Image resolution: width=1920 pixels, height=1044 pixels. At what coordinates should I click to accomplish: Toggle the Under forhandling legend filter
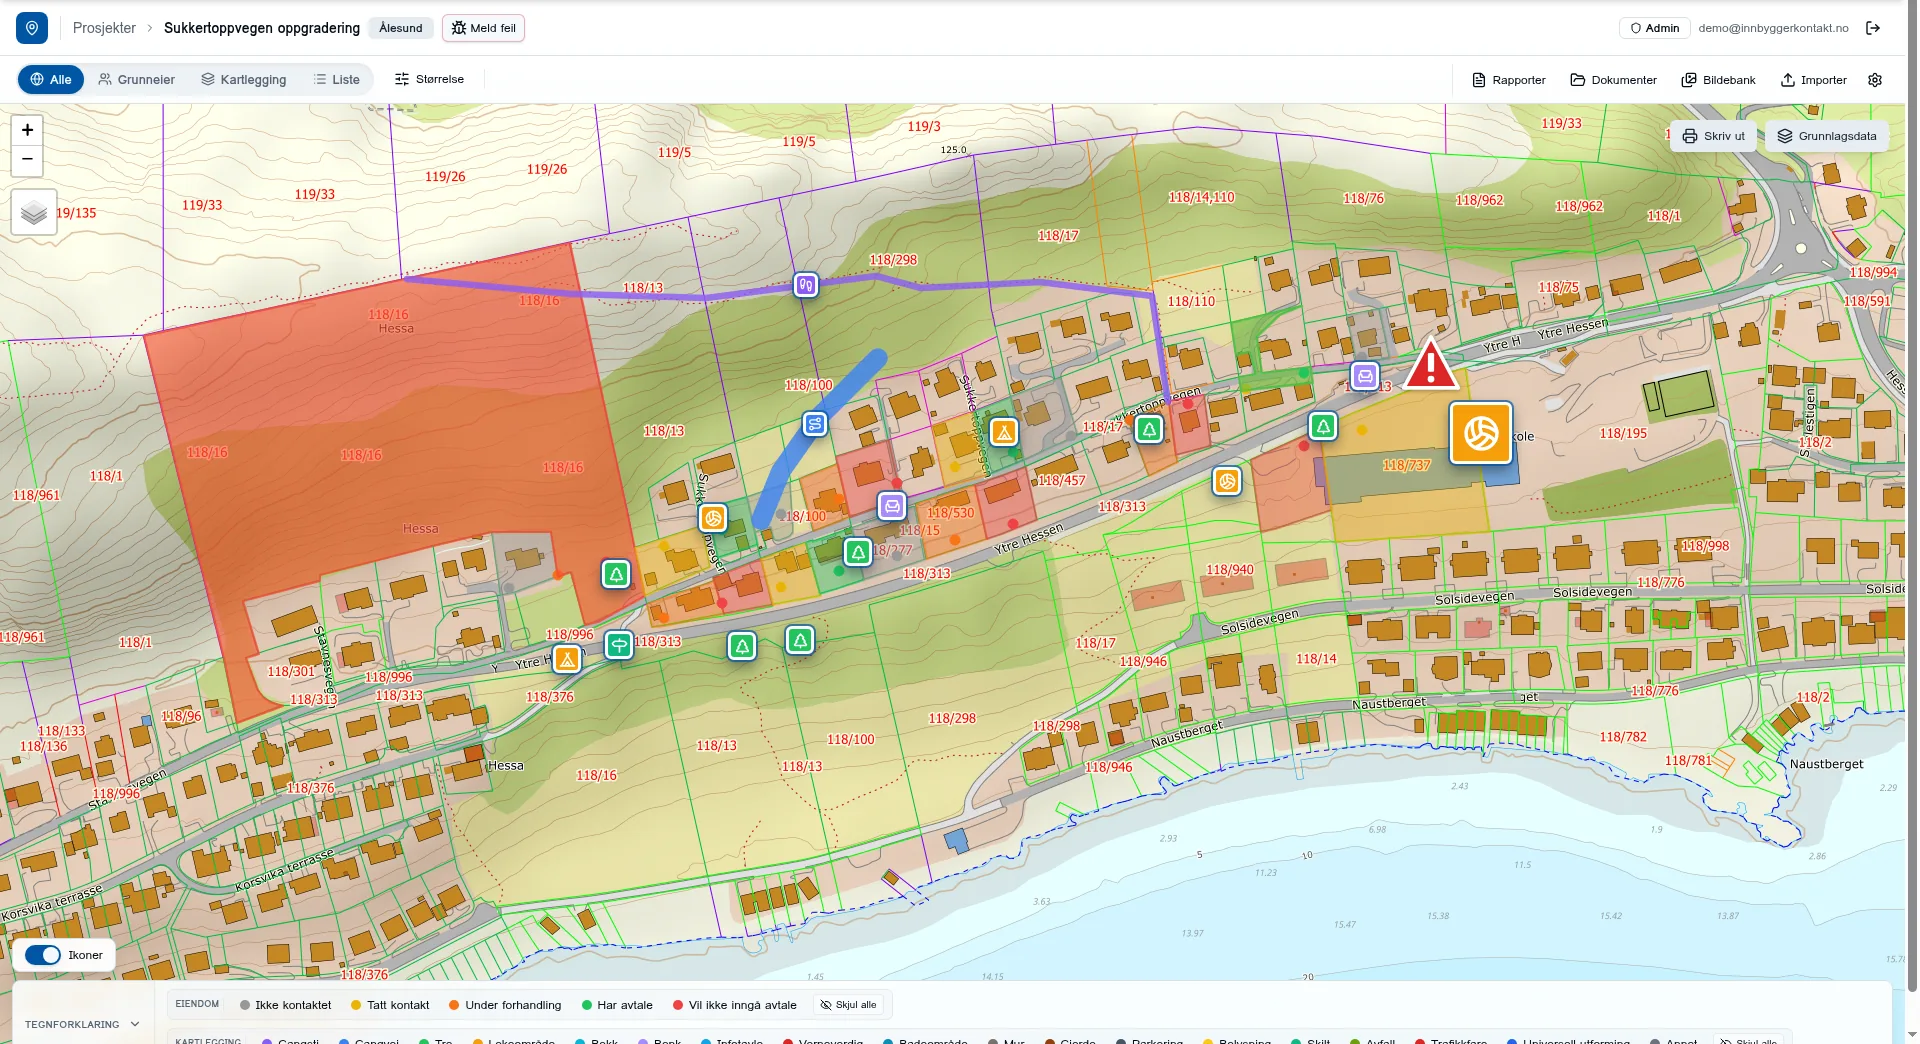pos(505,1005)
